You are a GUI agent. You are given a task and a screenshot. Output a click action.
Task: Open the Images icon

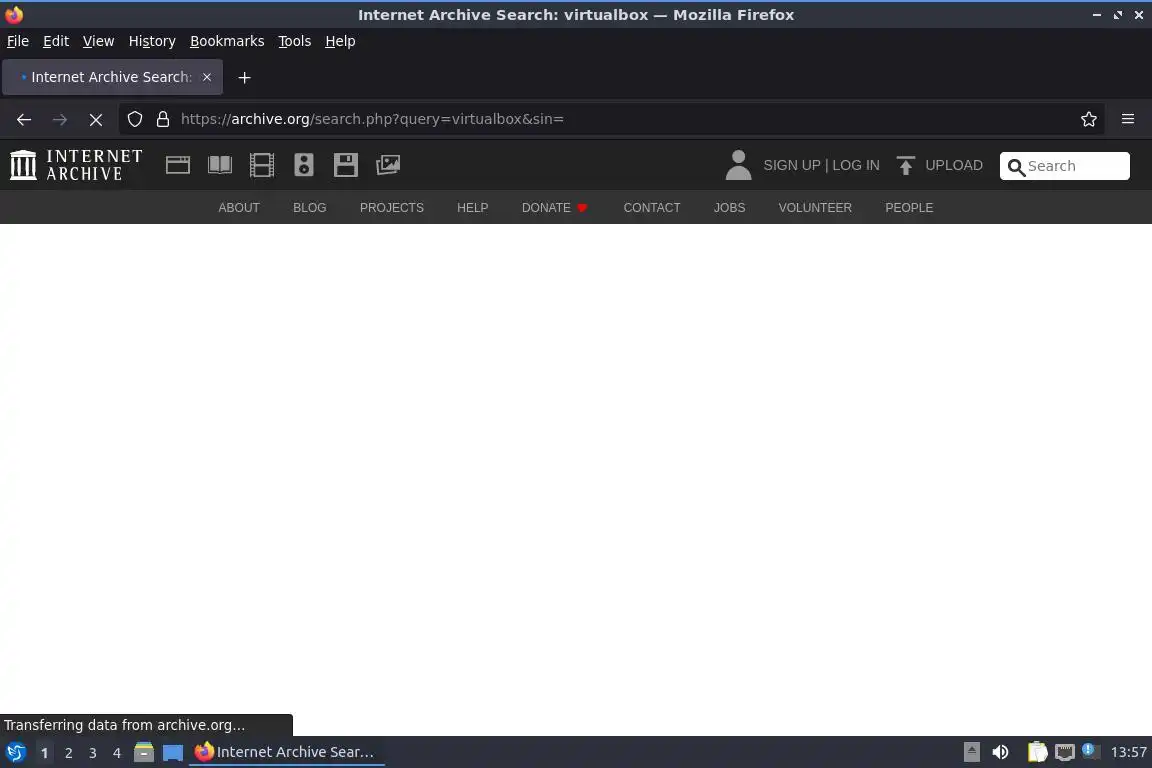pos(388,165)
